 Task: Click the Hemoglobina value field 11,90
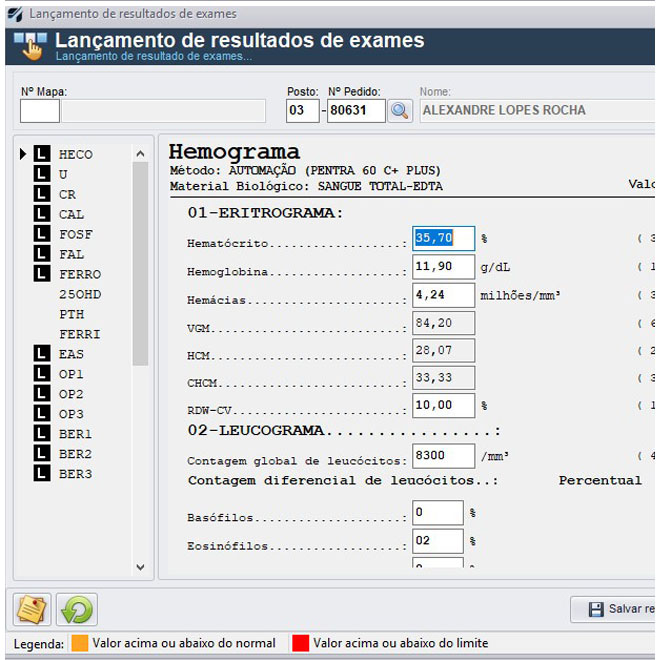[x=444, y=266]
